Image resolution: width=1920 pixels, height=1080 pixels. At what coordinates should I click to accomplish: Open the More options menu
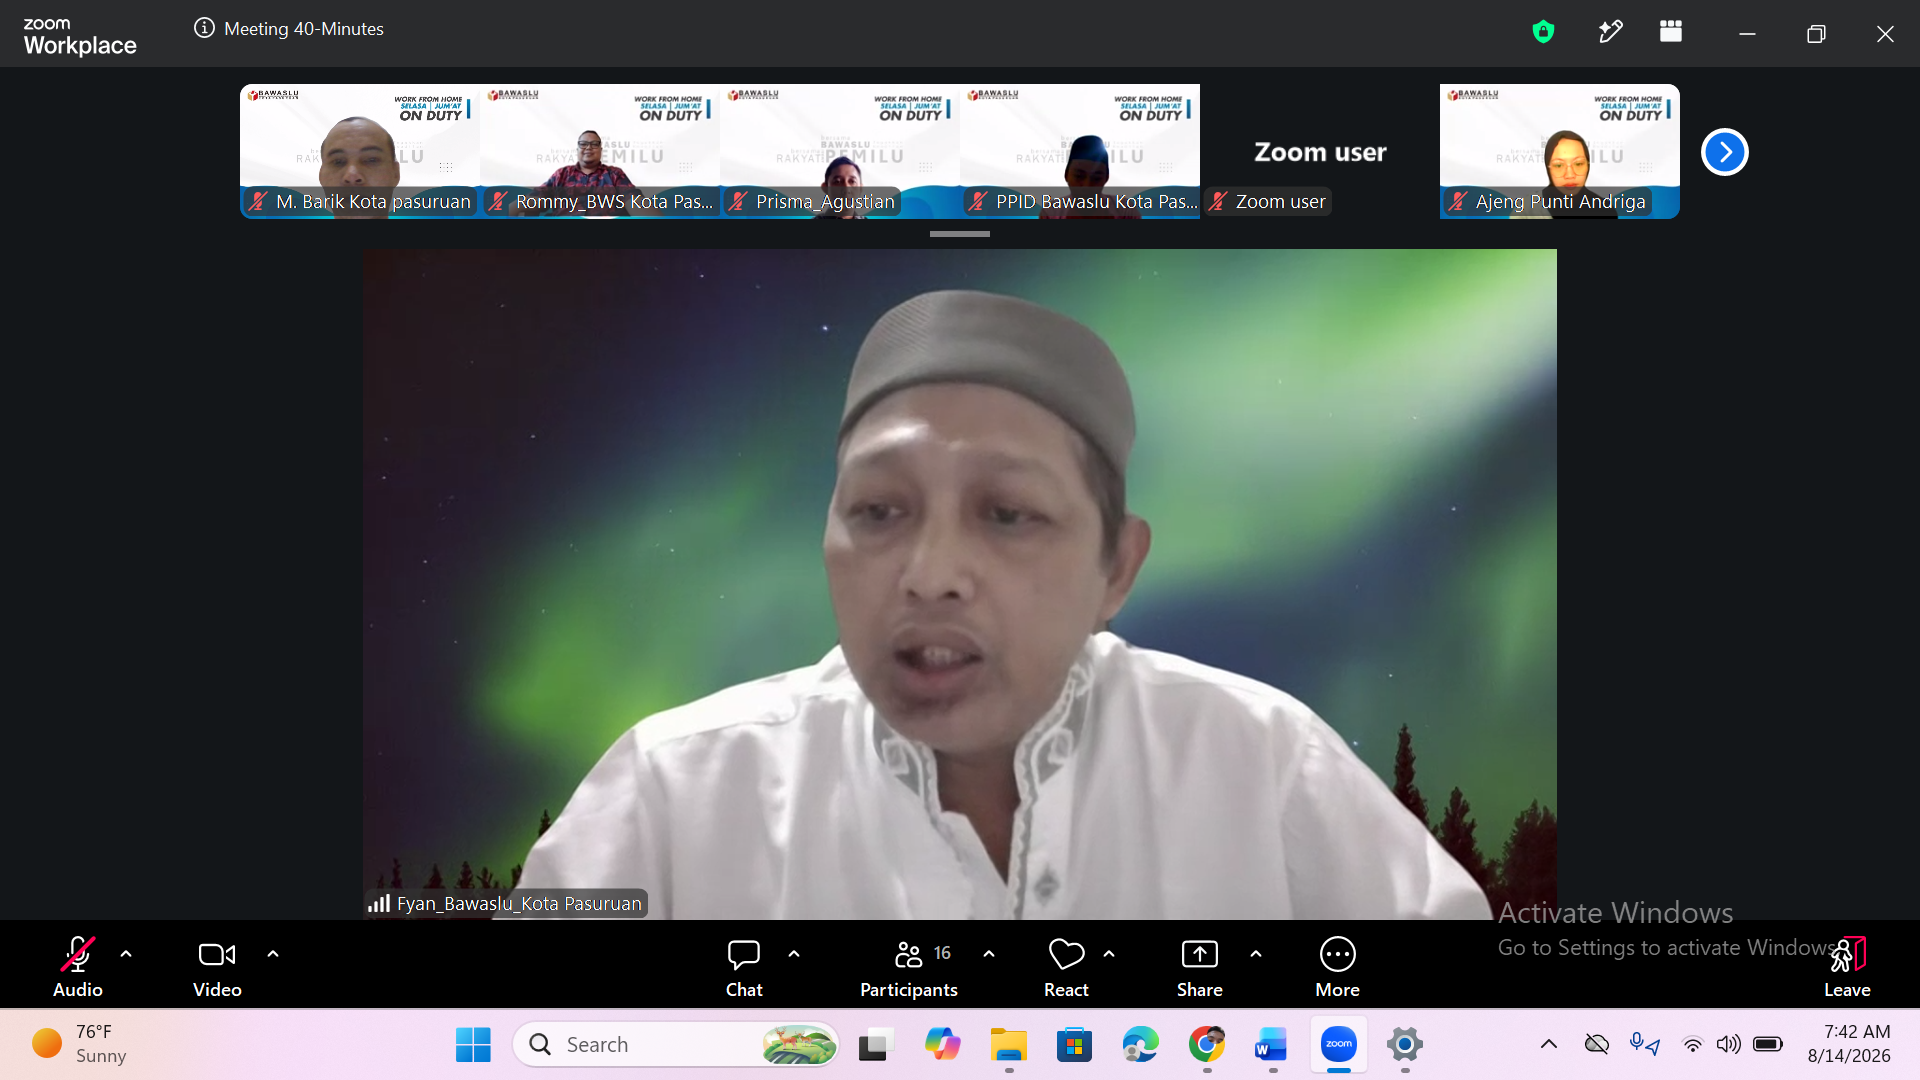(1338, 967)
